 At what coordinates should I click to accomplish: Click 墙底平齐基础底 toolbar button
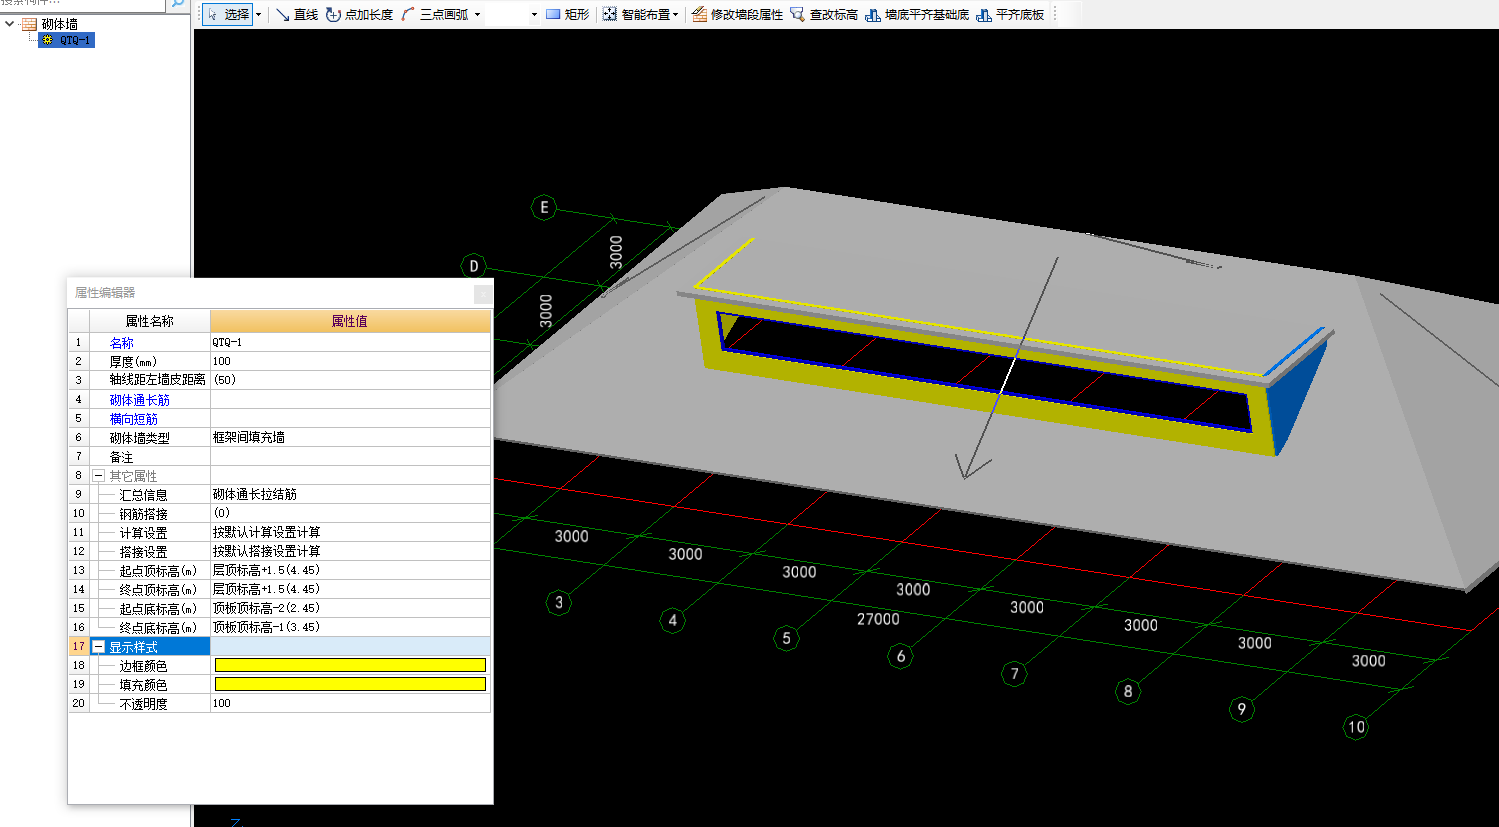coord(917,14)
